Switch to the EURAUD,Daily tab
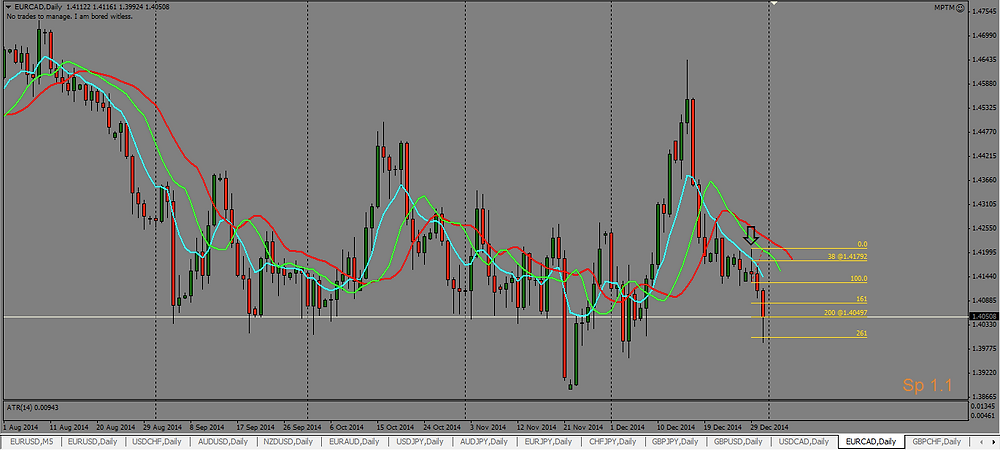The height and width of the screenshot is (450, 1000). click(x=354, y=441)
